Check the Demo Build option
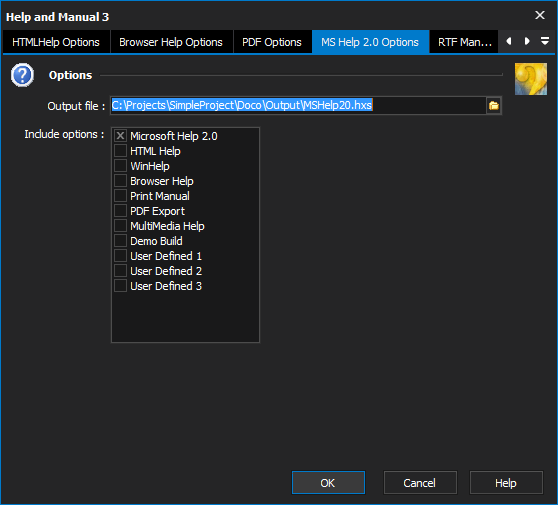This screenshot has height=505, width=558. pos(120,241)
